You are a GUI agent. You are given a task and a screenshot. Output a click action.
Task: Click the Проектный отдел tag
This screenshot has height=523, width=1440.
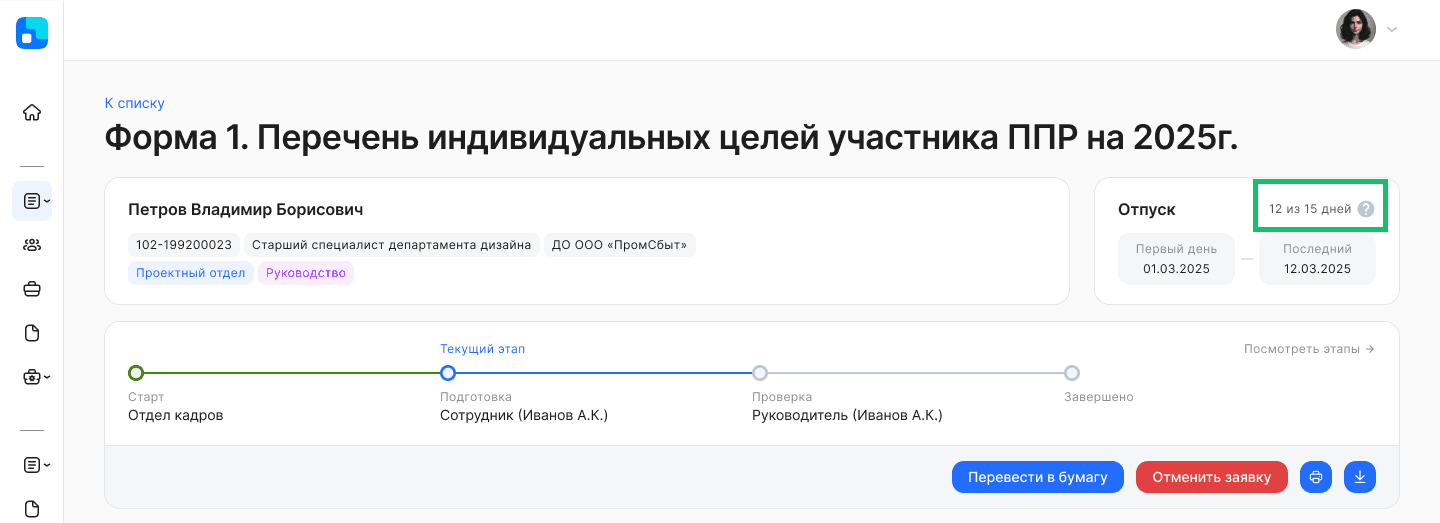[191, 273]
